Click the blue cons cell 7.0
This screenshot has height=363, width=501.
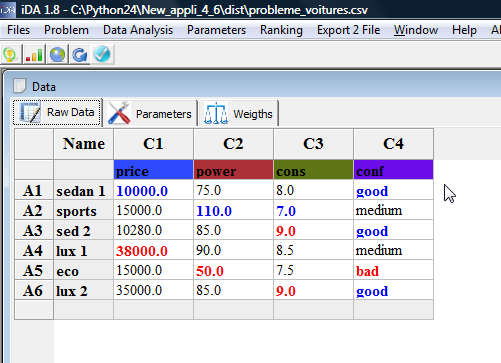[x=314, y=210]
